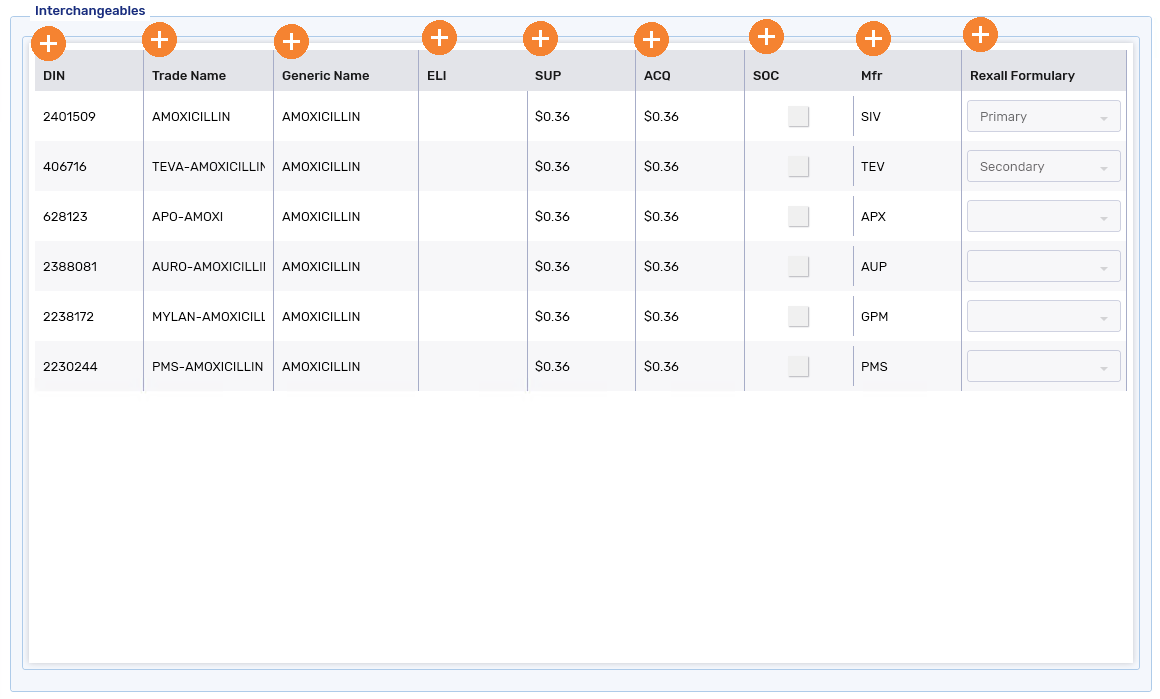Open Rexall Formulary dropdown for PMS-AMOXICILLIN
The height and width of the screenshot is (699, 1160).
point(1043,367)
